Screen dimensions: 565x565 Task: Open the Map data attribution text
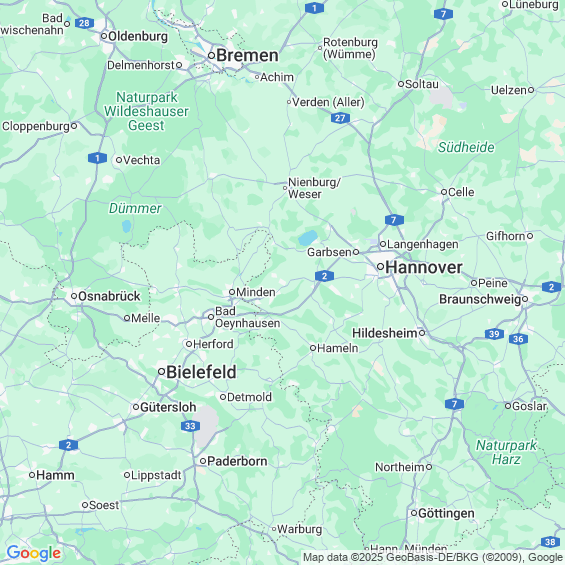coord(433,557)
